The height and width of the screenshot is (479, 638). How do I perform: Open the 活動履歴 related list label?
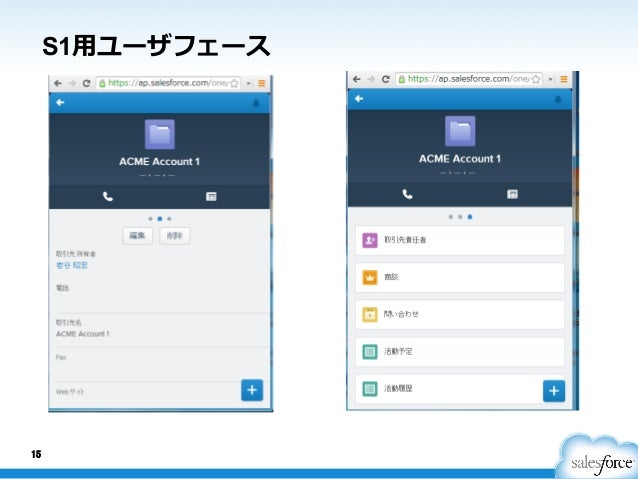(x=398, y=388)
